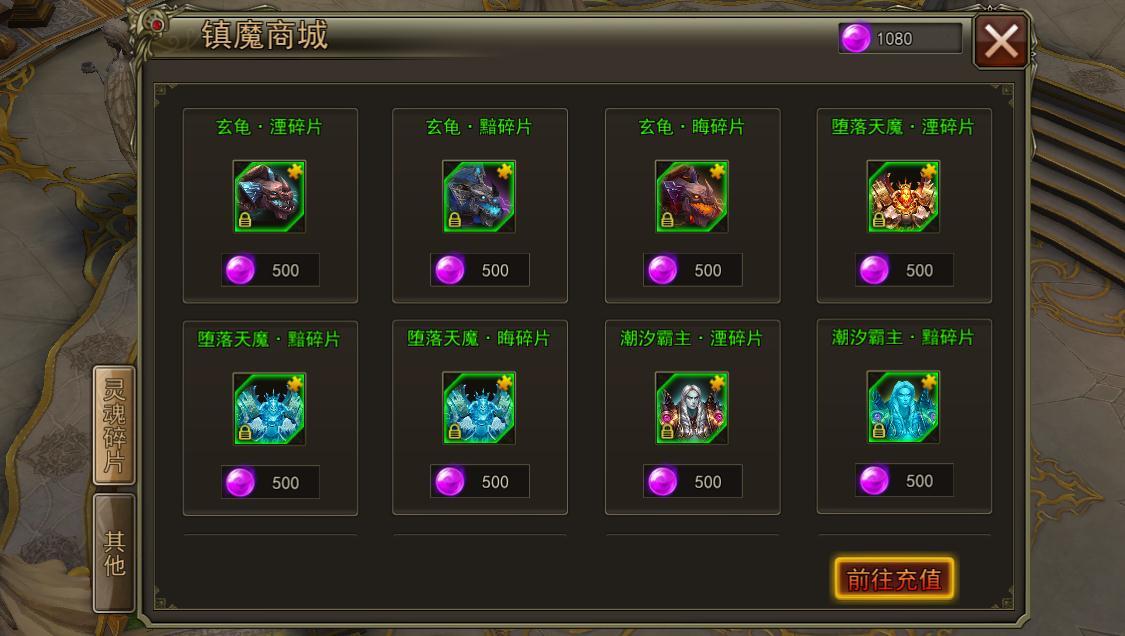Screen dimensions: 1125x636
Task: Switch to the 灵魂碎片 tab
Action: tap(114, 425)
